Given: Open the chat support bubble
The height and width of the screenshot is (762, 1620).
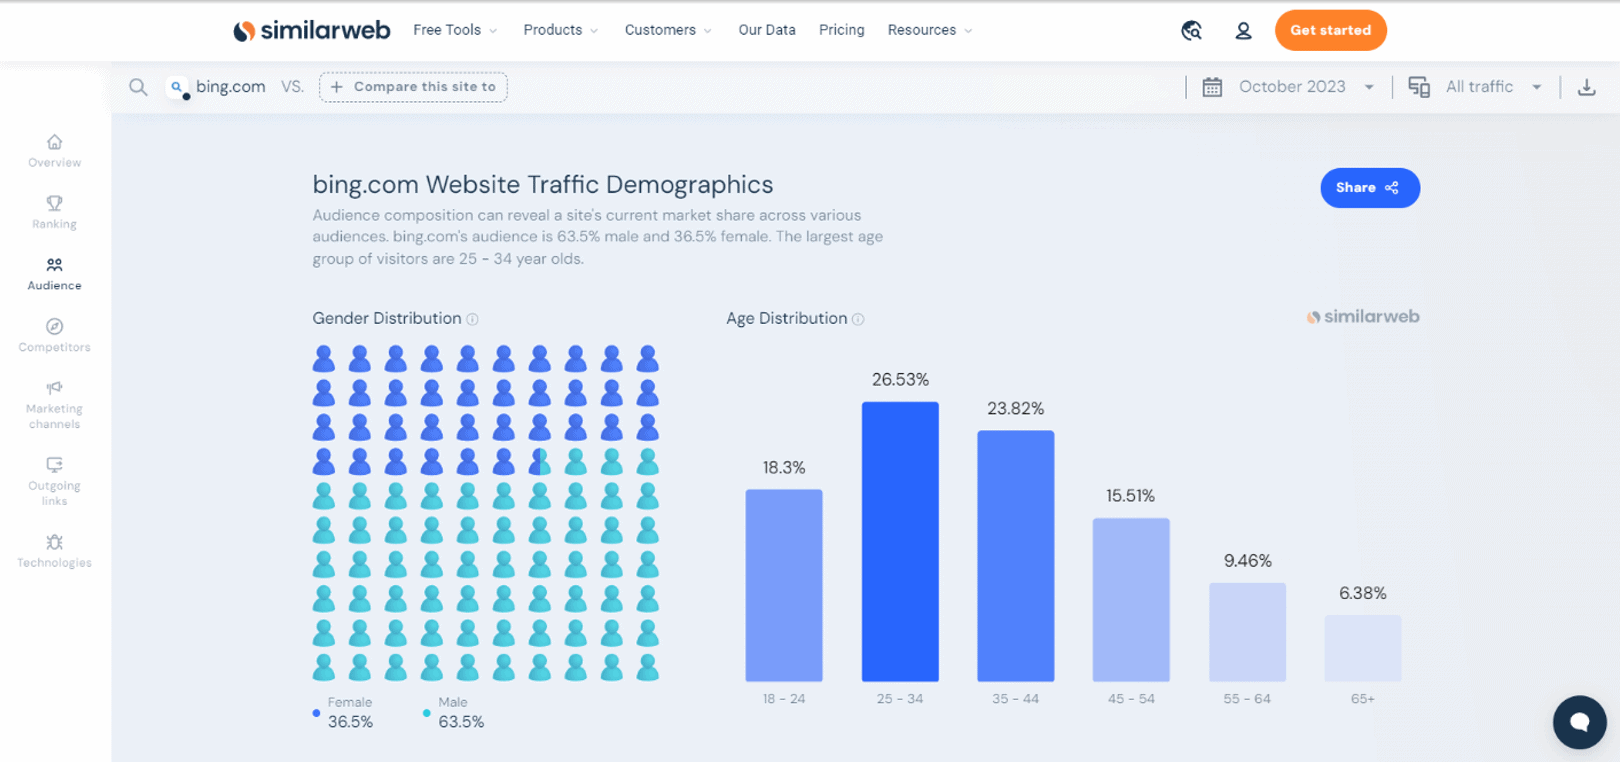Looking at the screenshot, I should coord(1580,722).
